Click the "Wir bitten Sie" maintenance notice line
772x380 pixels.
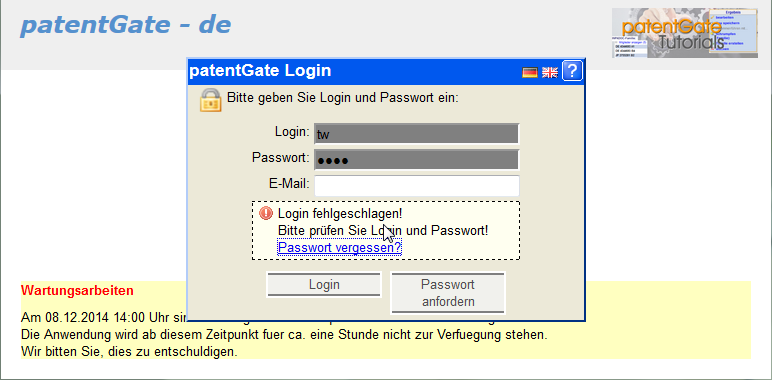point(129,352)
